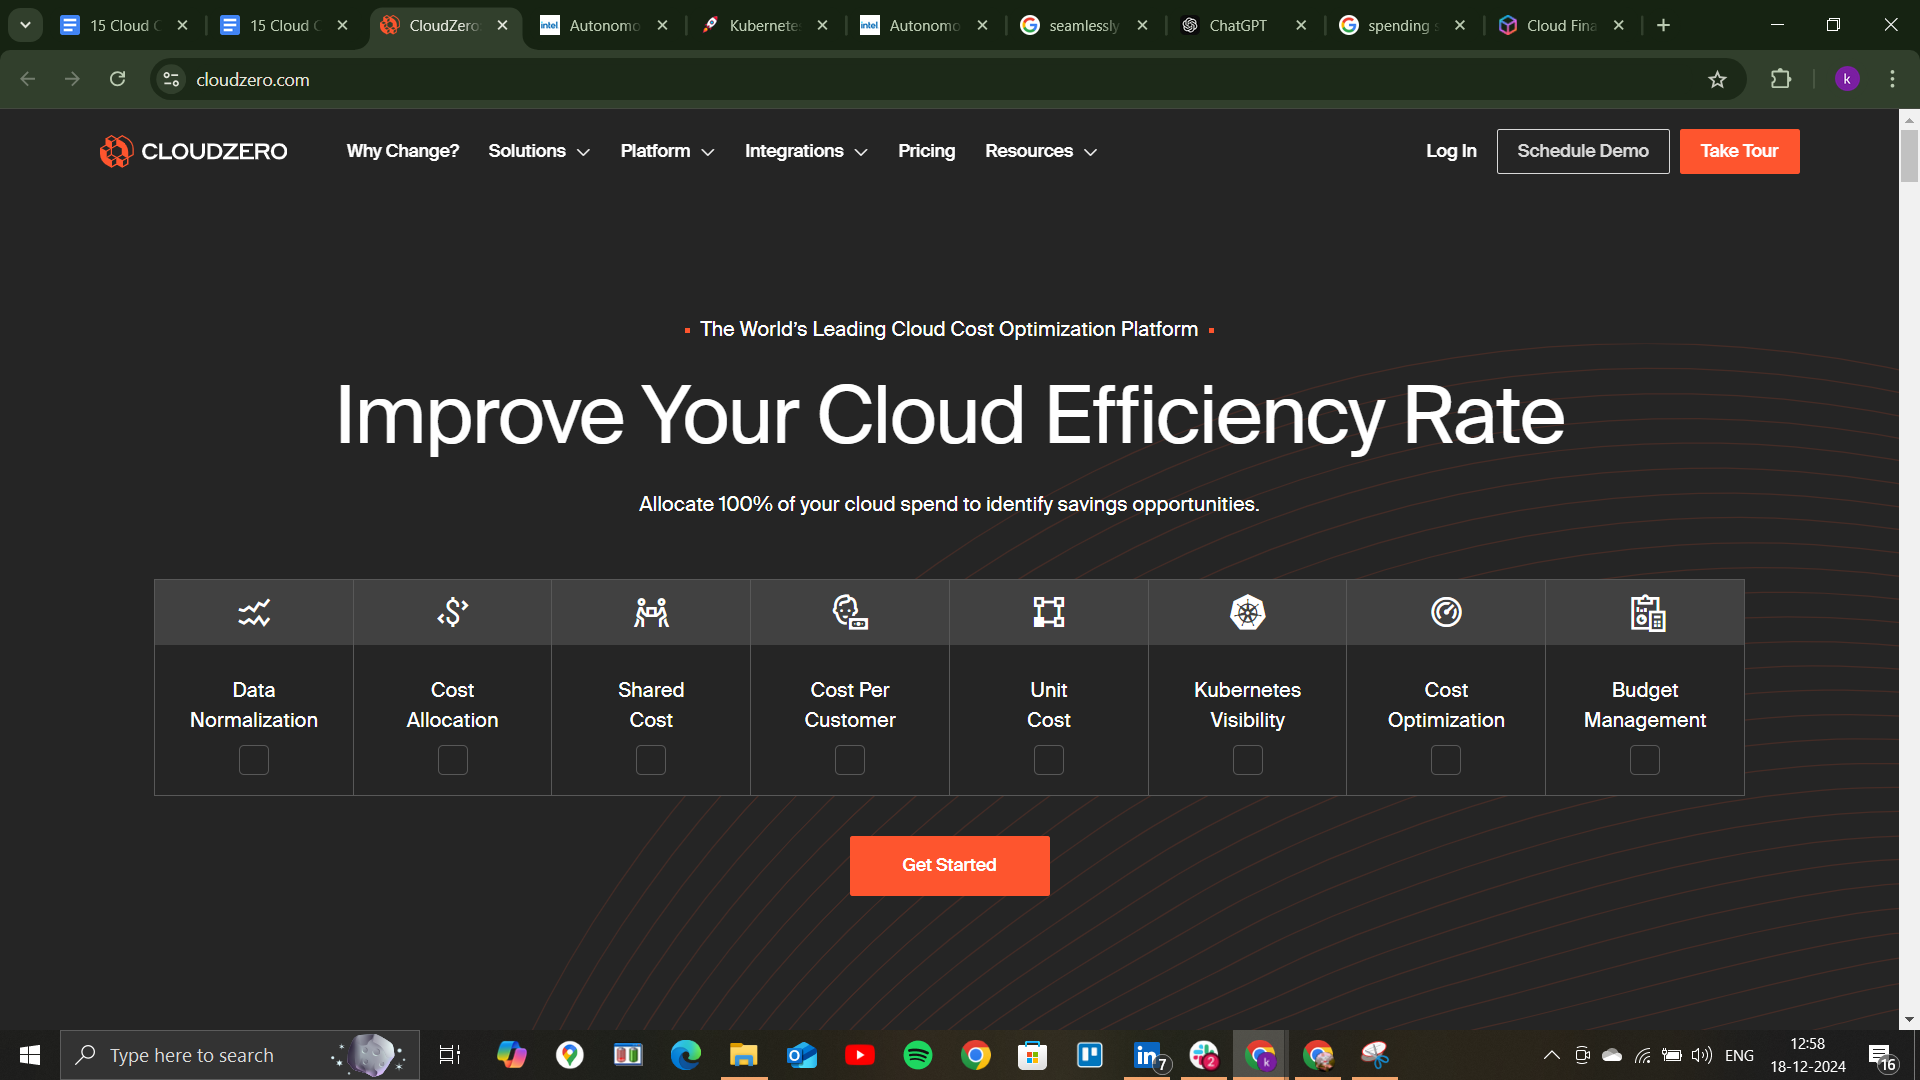Click the Unit Cost icon
Image resolution: width=1920 pixels, height=1080 pixels.
coord(1048,612)
